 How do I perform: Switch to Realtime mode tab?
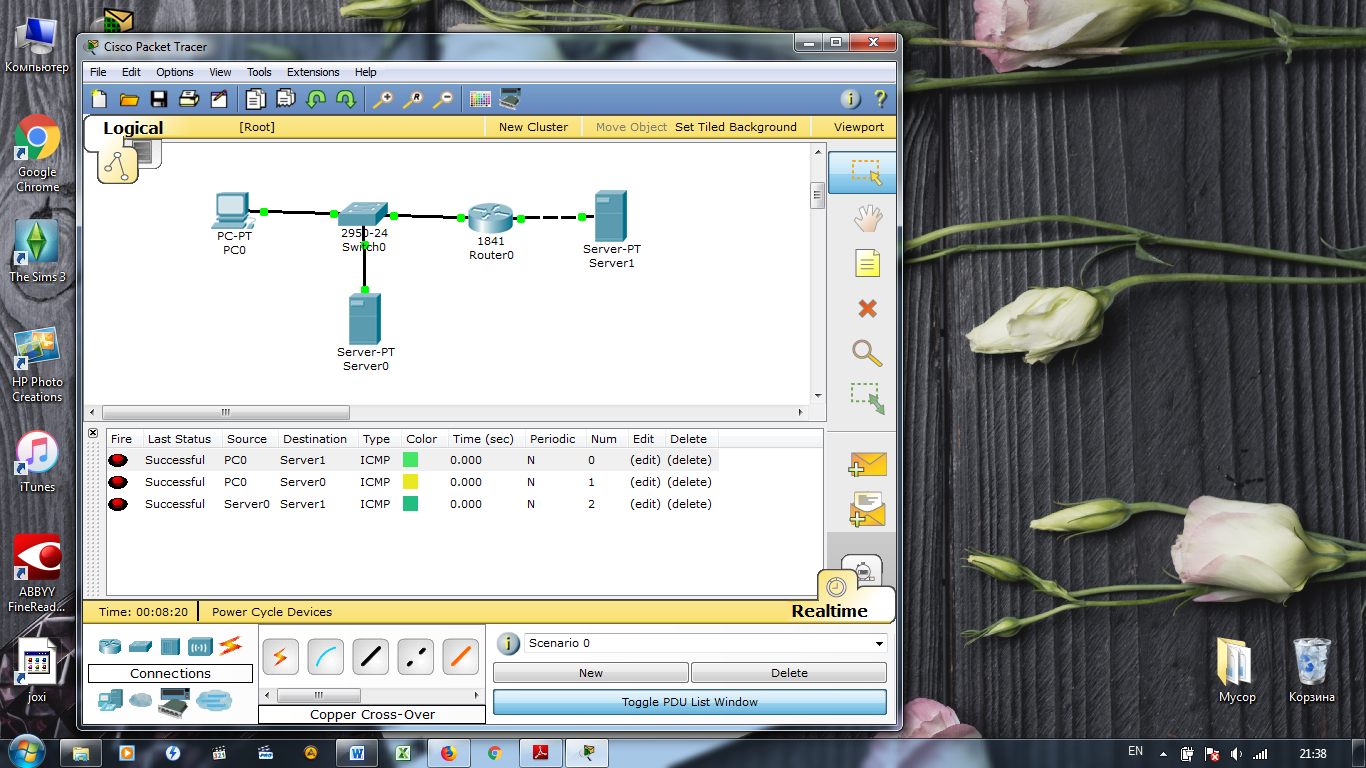[829, 611]
